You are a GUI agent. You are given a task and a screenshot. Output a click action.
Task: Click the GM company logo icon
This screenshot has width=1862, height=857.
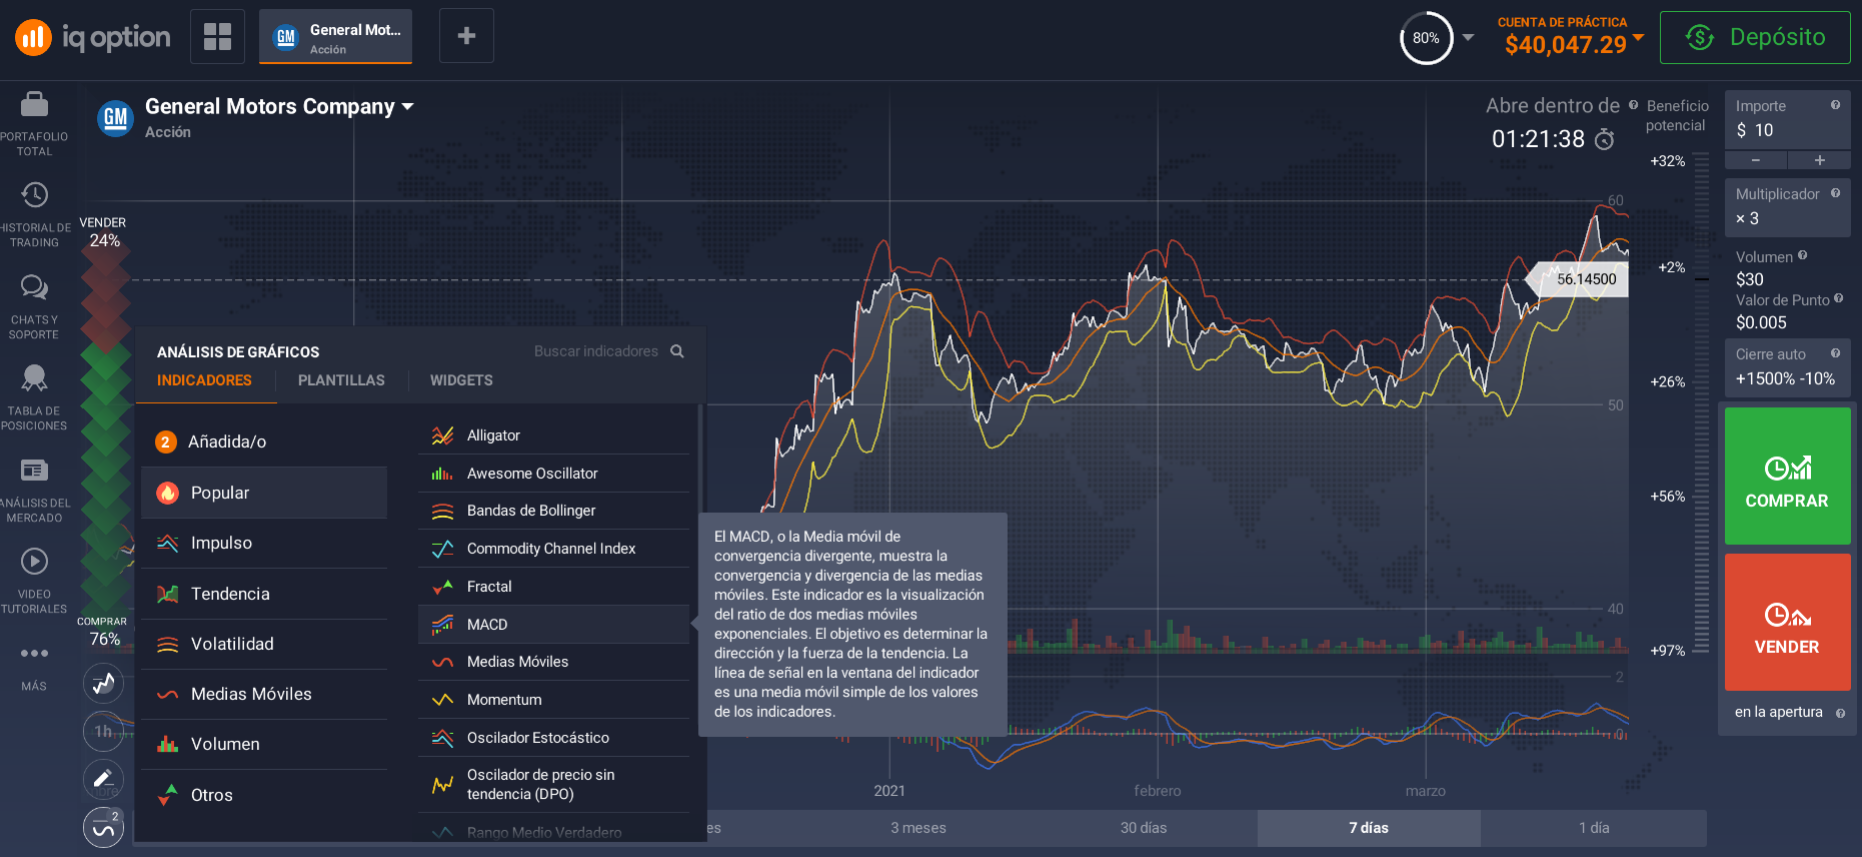coord(115,119)
